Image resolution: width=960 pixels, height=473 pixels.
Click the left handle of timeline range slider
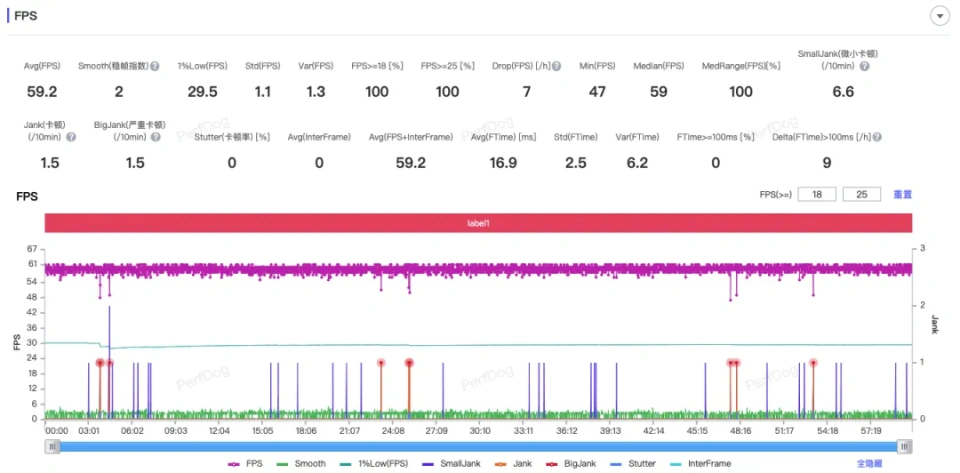tap(50, 447)
